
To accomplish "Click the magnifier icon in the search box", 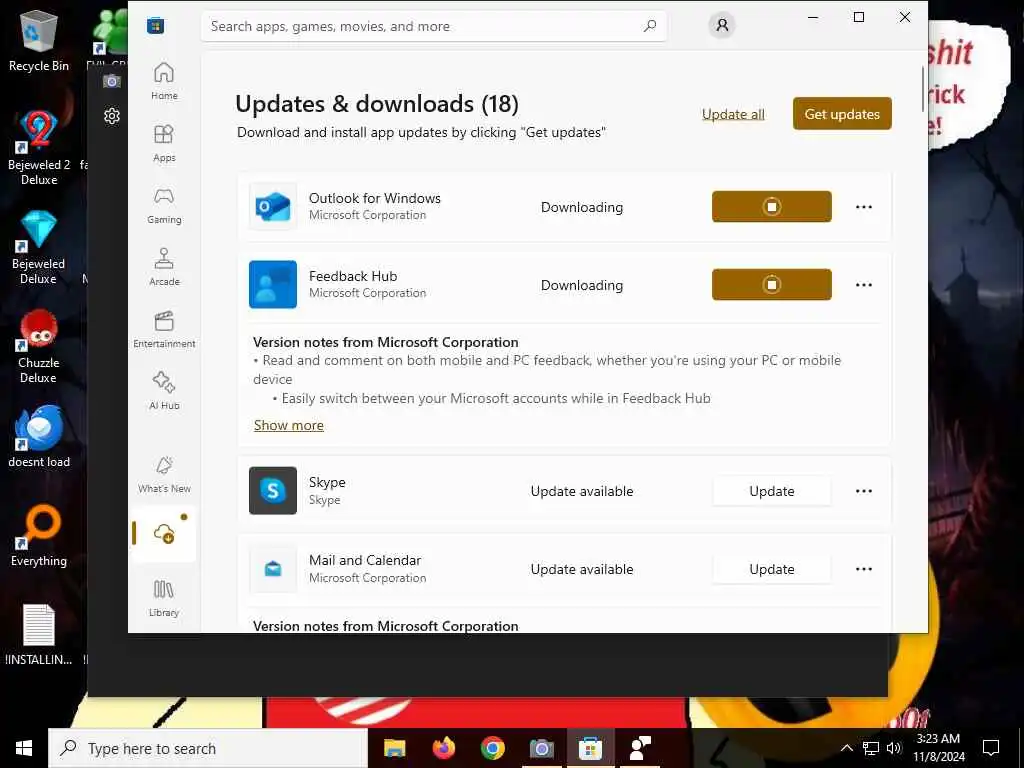I will [650, 26].
